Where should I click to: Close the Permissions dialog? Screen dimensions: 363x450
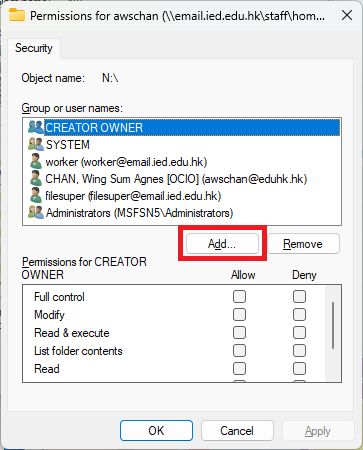347,15
